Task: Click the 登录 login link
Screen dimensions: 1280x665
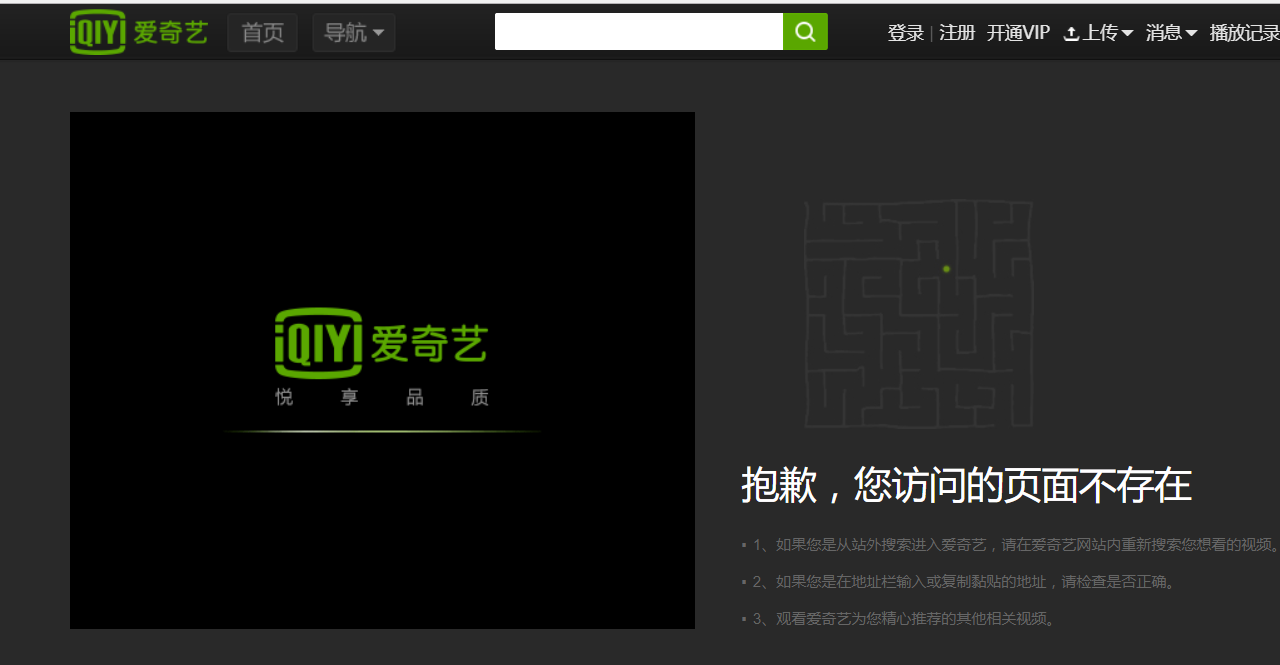Action: pos(905,33)
